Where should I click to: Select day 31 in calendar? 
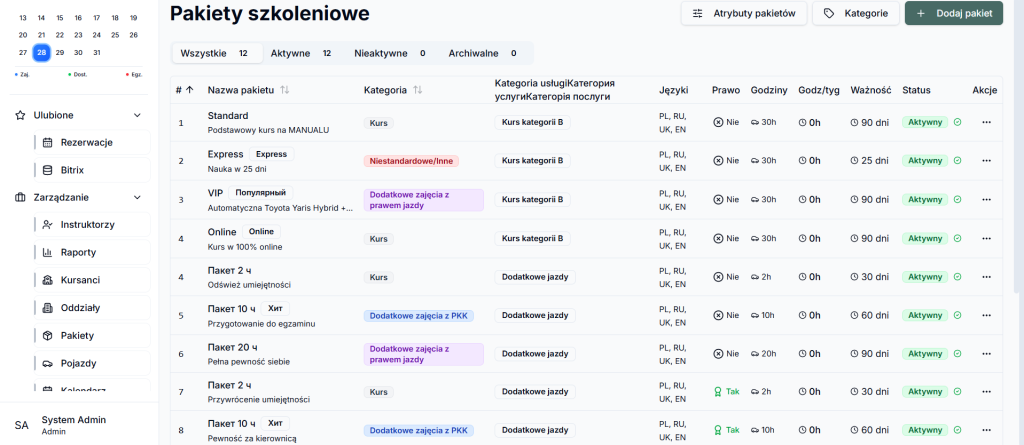[x=97, y=52]
